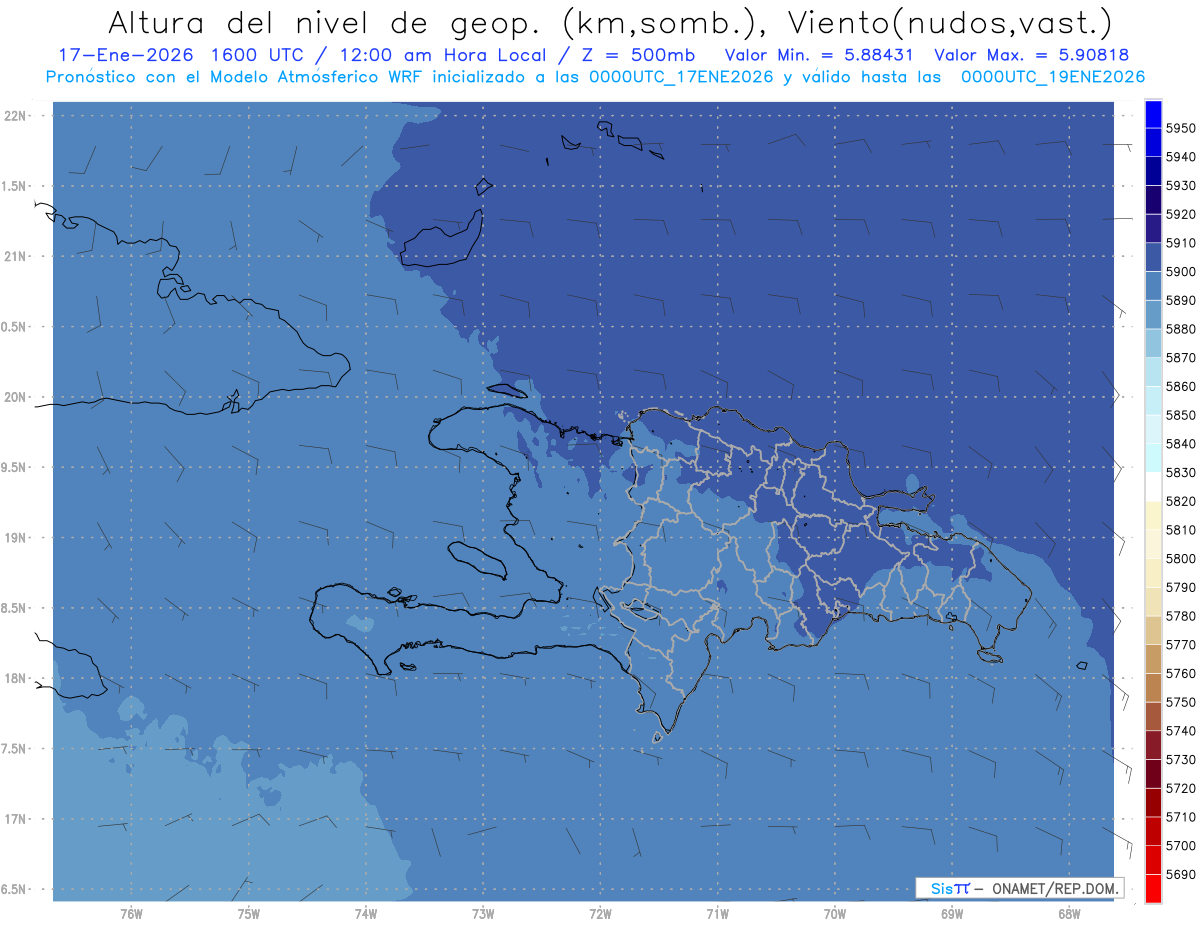Click 'Valor Min. = 5.88431' text

(819, 56)
